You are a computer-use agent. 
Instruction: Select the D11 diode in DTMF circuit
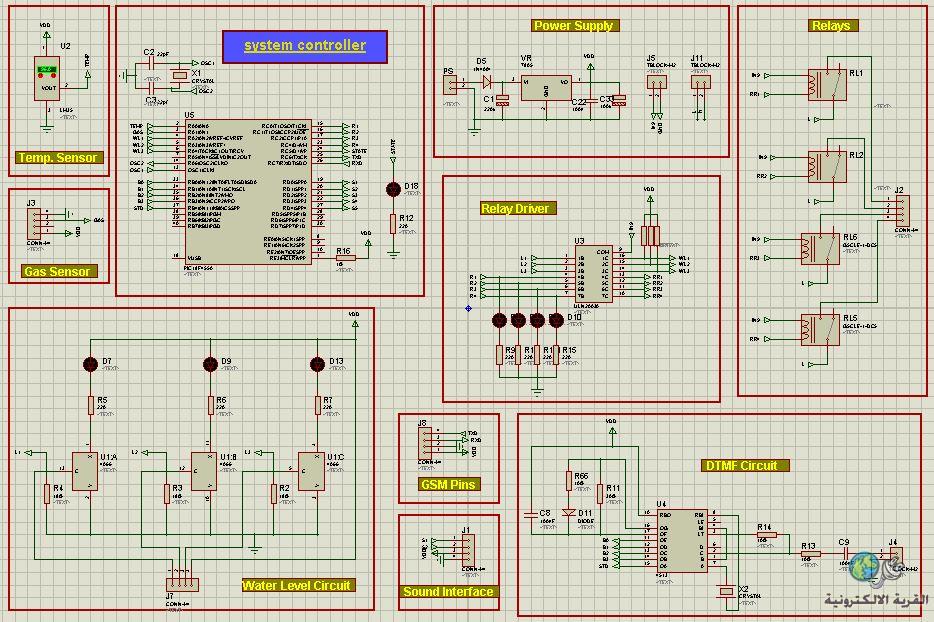point(569,512)
